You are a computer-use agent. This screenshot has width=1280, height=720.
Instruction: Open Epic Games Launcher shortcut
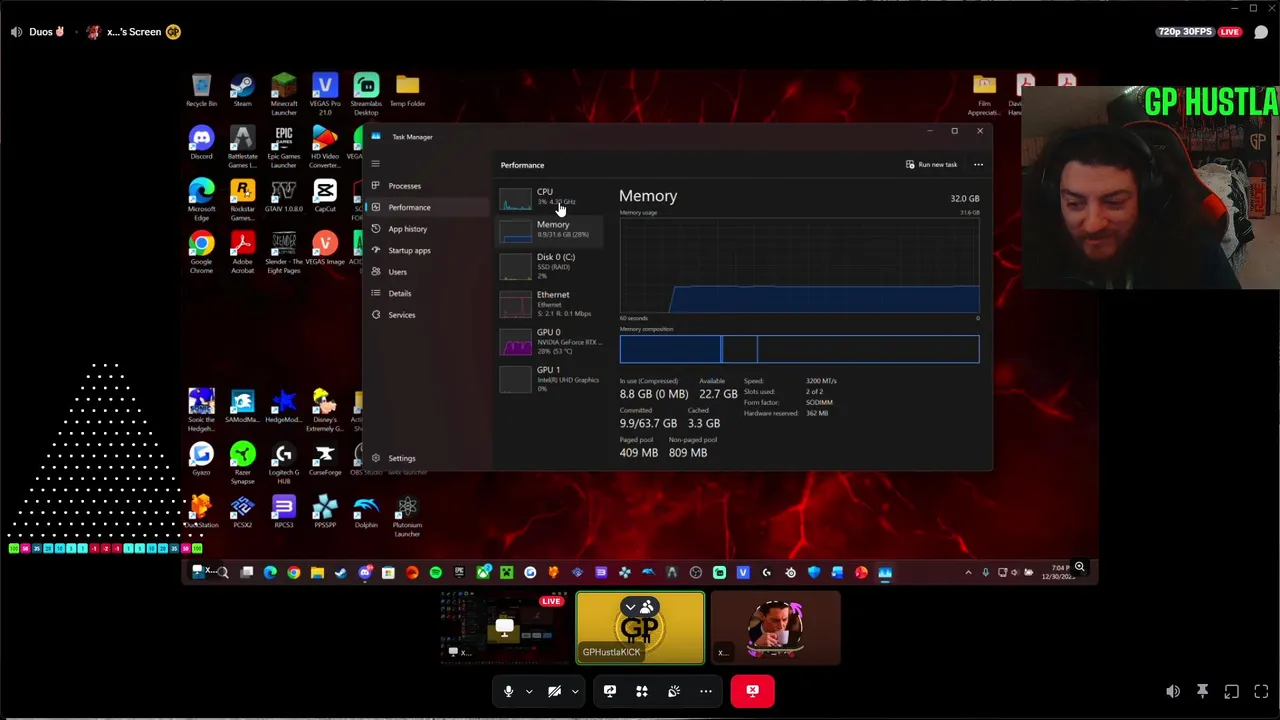click(x=284, y=147)
